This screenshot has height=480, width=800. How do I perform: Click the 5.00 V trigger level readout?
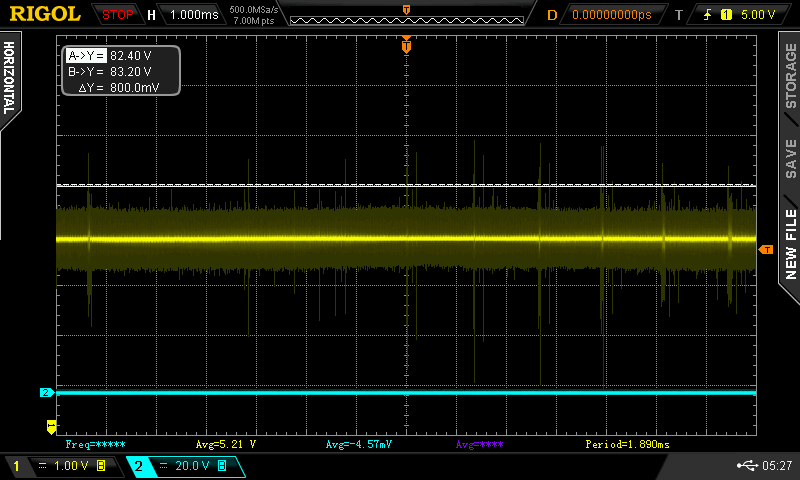(x=757, y=15)
